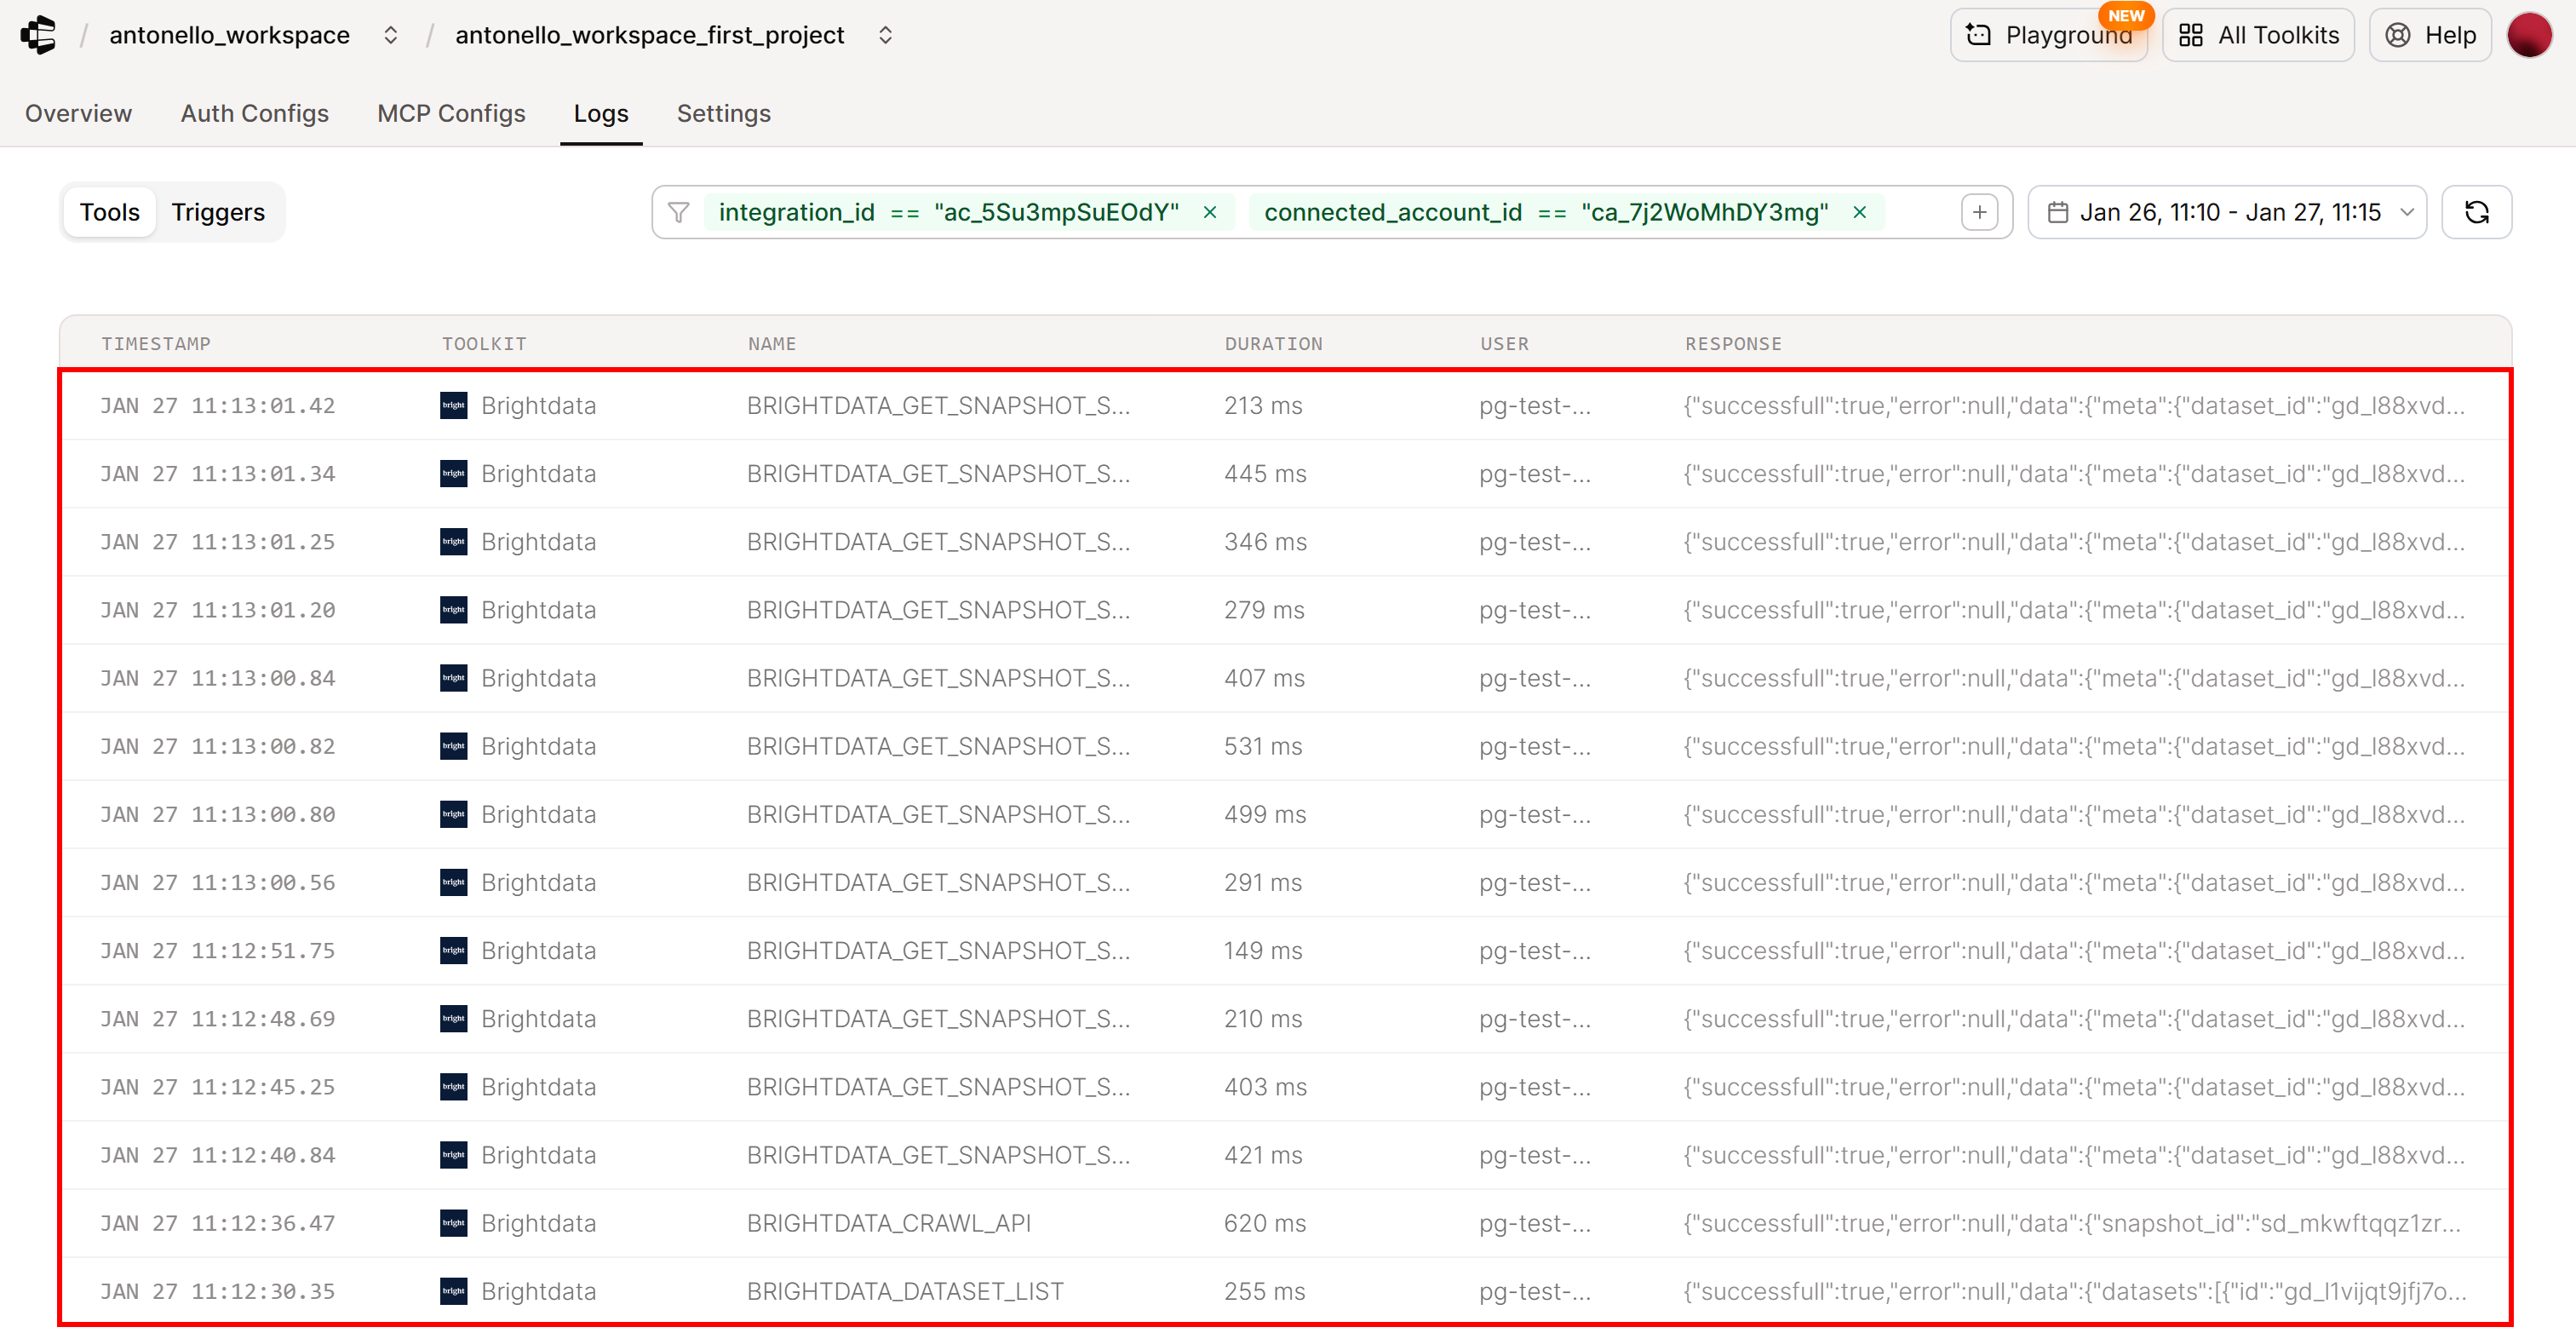Select the Tools toggle
Viewport: 2576px width, 1333px height.
[x=110, y=212]
